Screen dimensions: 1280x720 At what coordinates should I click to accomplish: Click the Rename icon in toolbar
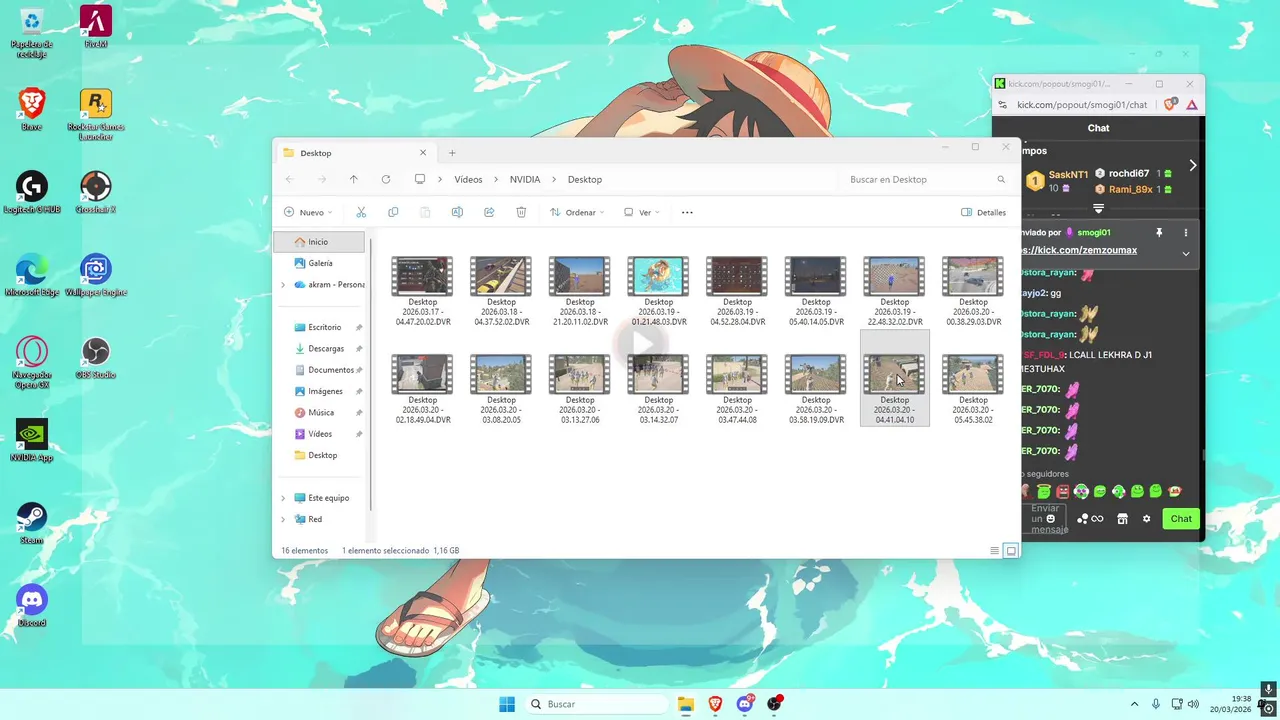click(x=457, y=212)
